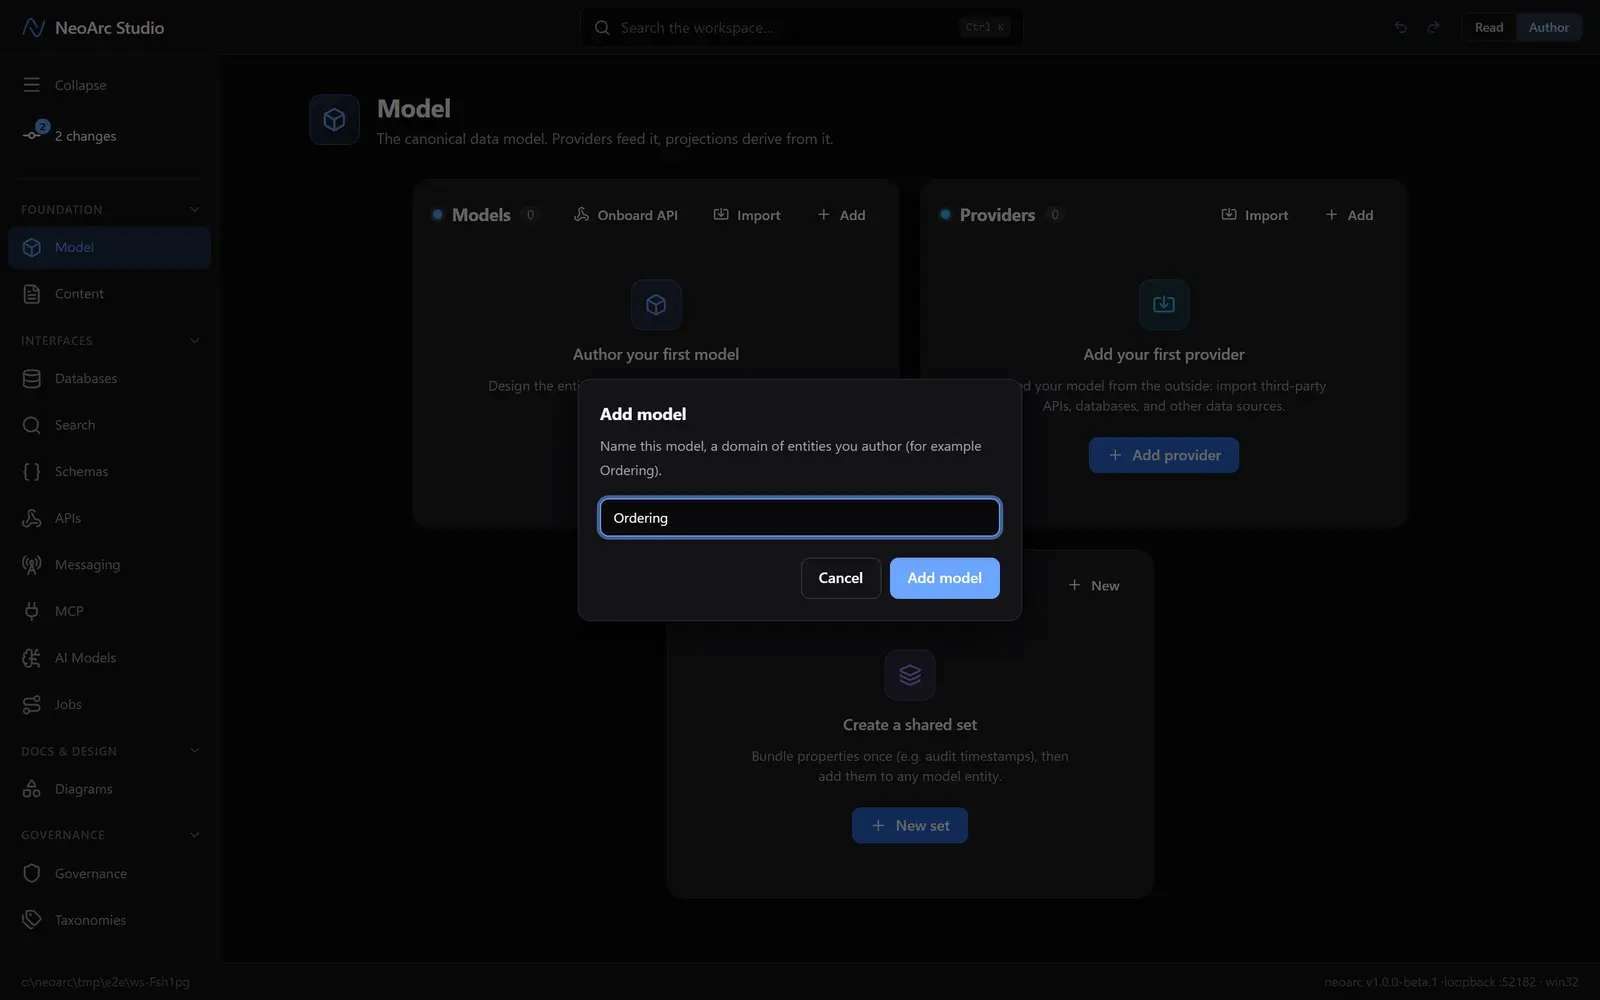The image size is (1600, 1000).
Task: Open the Jobs menu item
Action: [110, 705]
